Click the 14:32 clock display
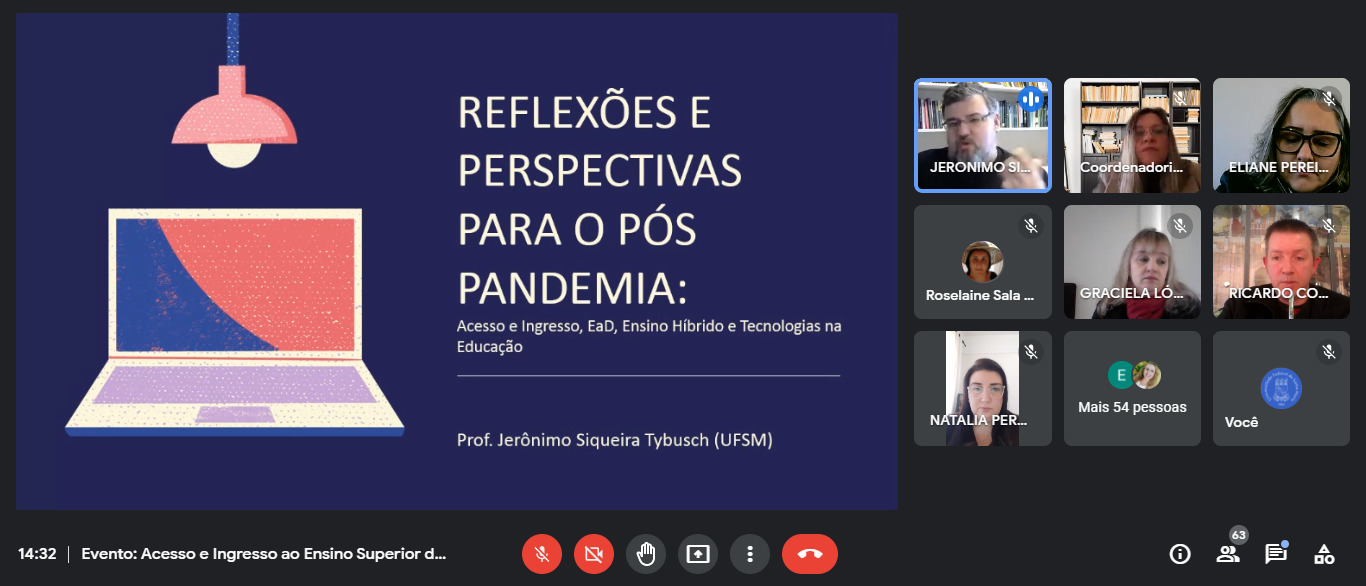This screenshot has width=1366, height=586. (x=37, y=553)
